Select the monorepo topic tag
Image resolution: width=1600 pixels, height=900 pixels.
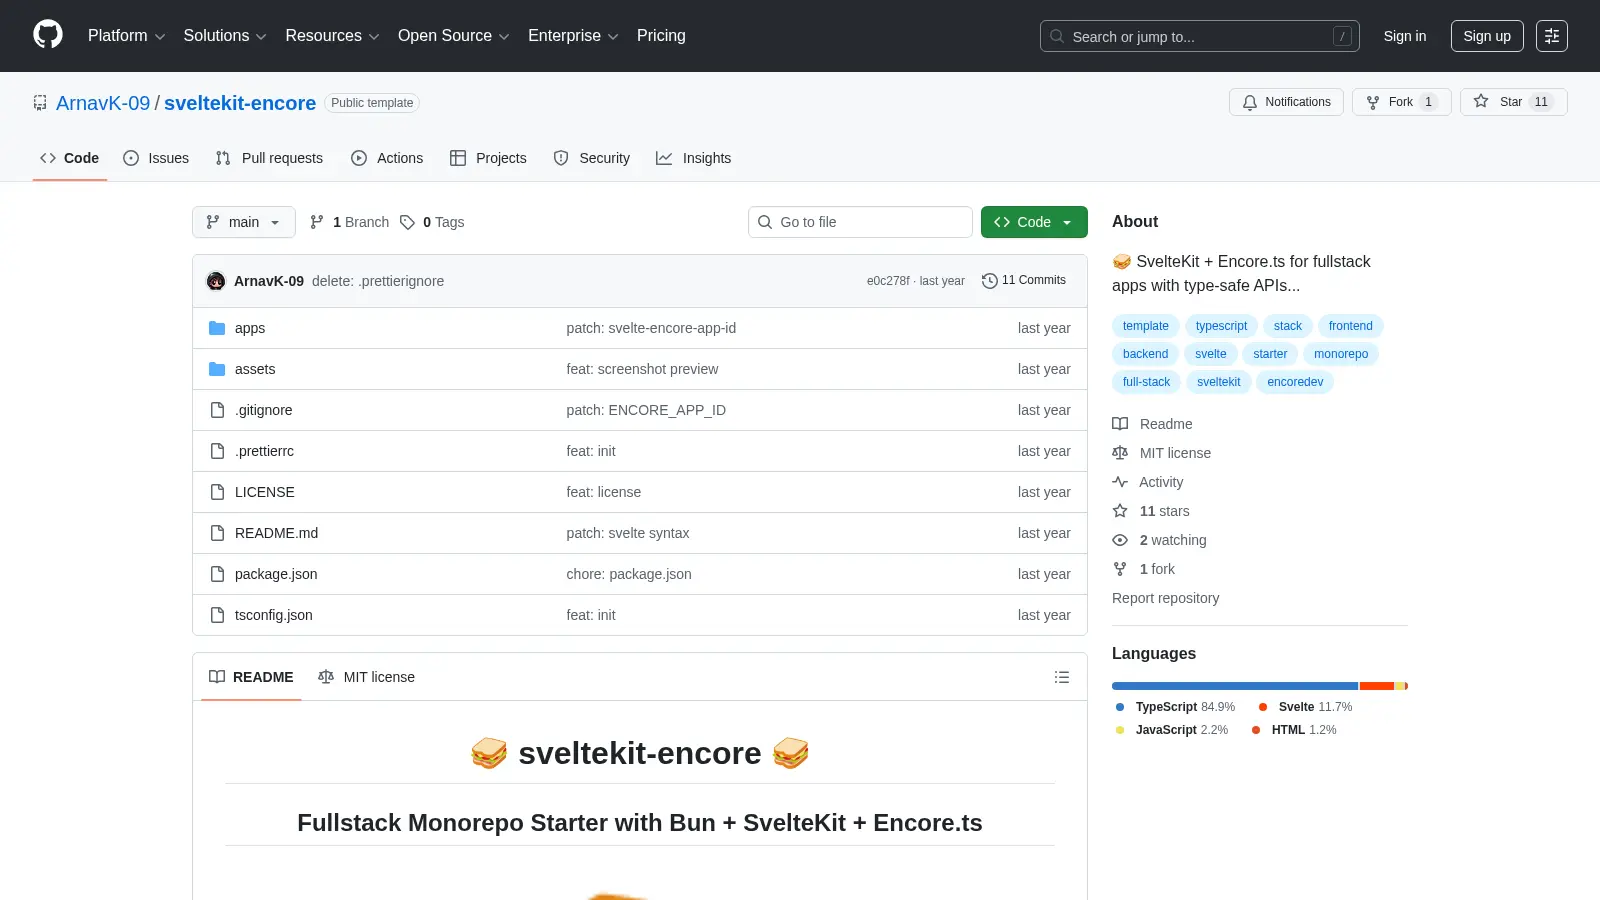1341,354
